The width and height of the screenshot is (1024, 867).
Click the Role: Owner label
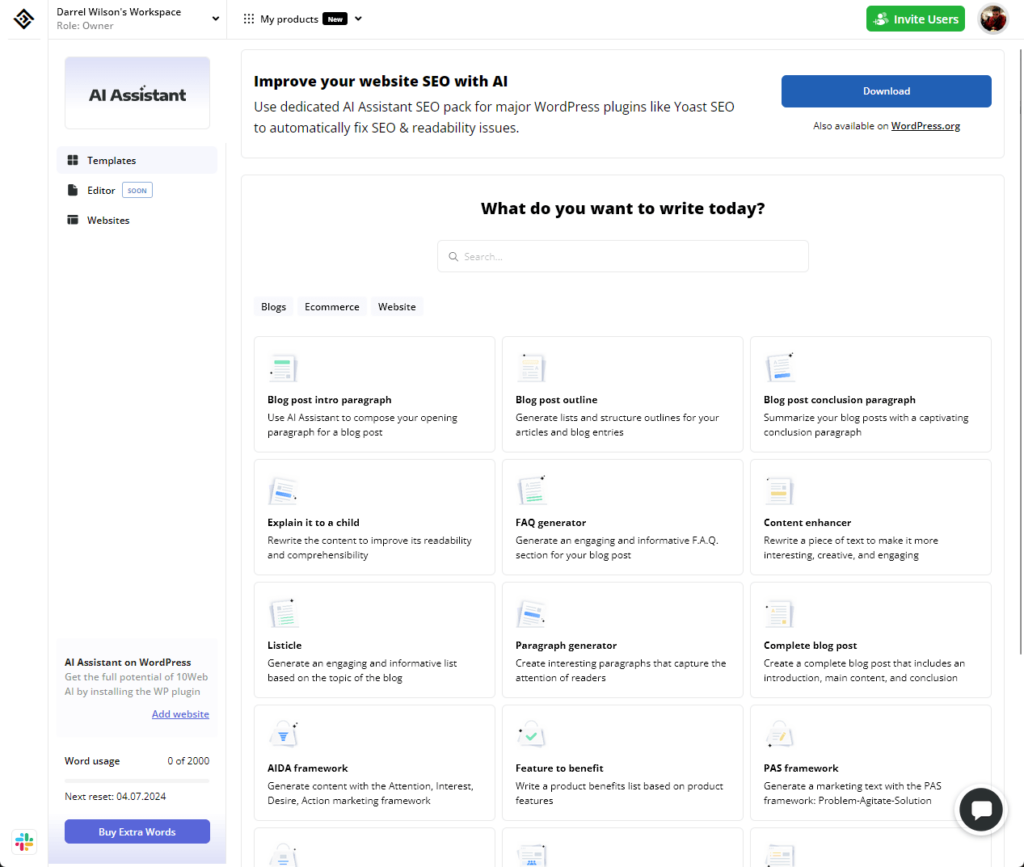click(85, 25)
